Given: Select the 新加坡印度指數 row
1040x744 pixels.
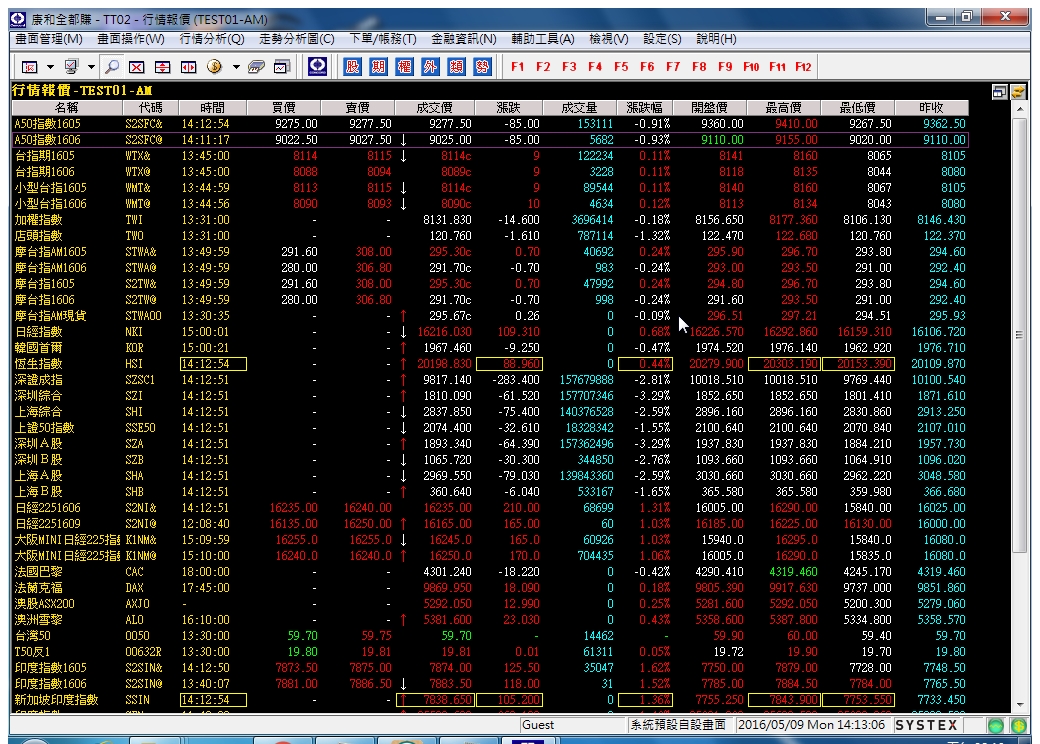Looking at the screenshot, I should click(x=490, y=700).
